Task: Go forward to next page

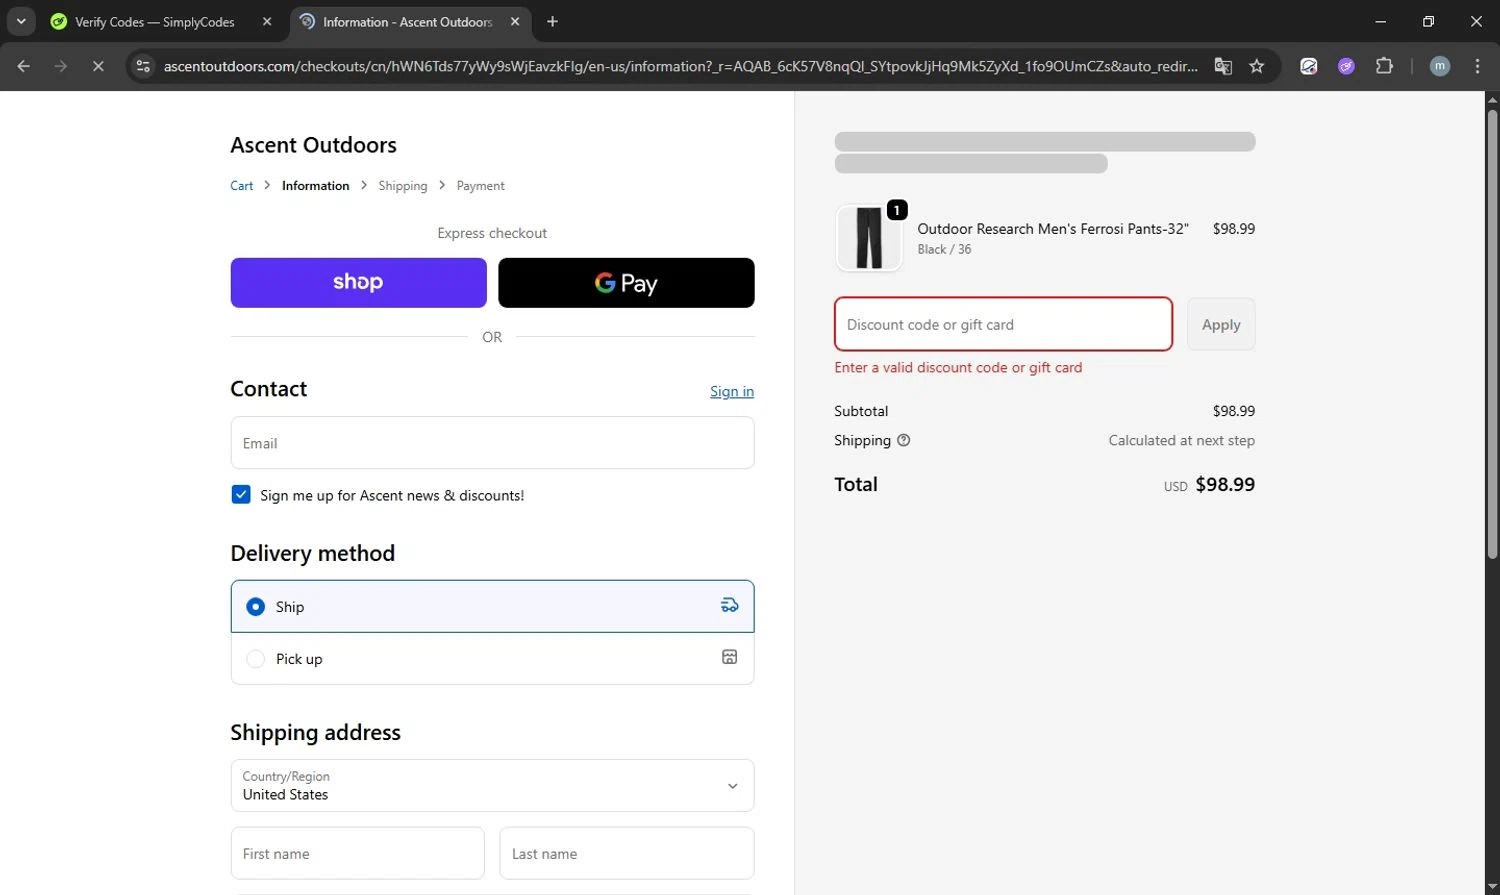Action: pyautogui.click(x=61, y=66)
